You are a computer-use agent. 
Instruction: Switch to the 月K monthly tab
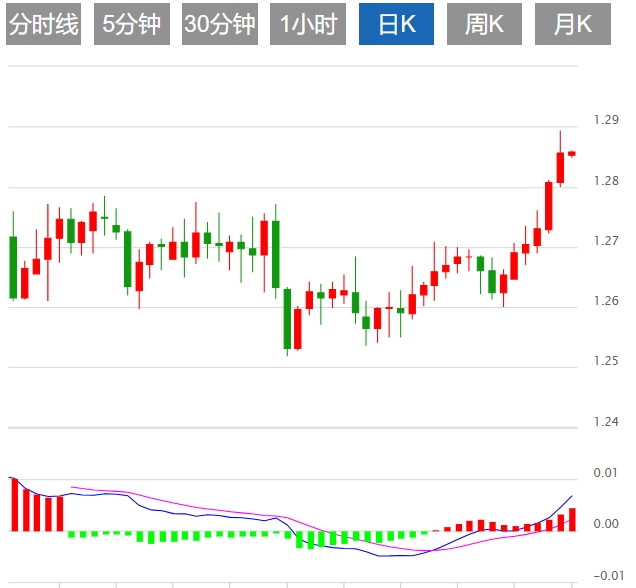[x=573, y=24]
